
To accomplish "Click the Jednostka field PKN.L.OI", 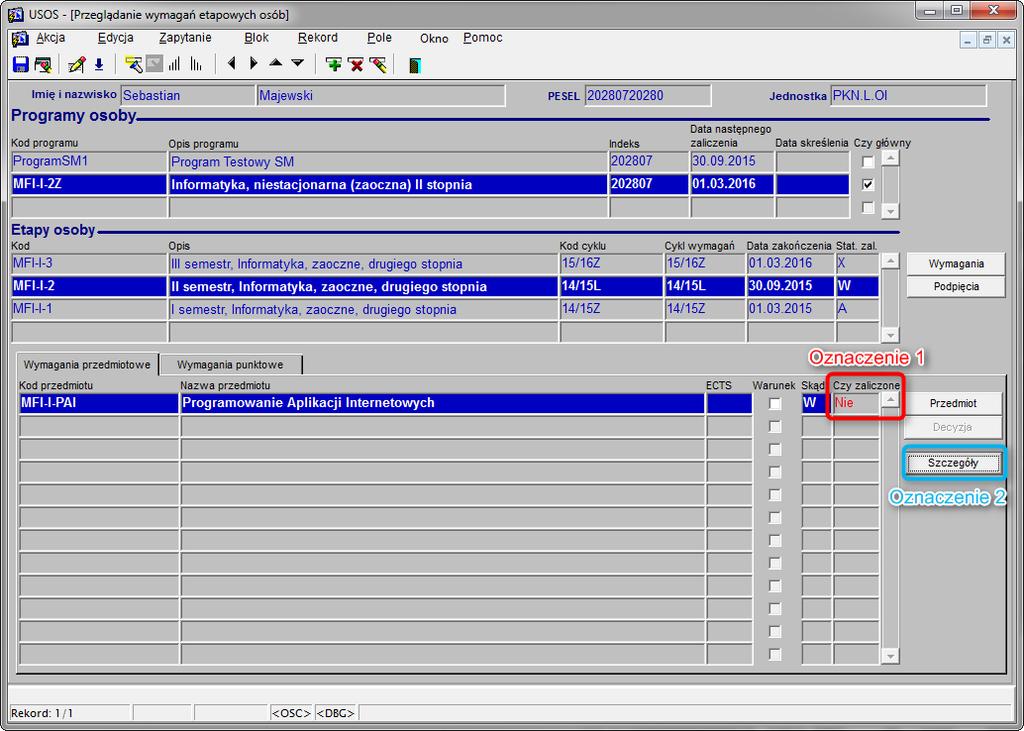I will [x=908, y=95].
